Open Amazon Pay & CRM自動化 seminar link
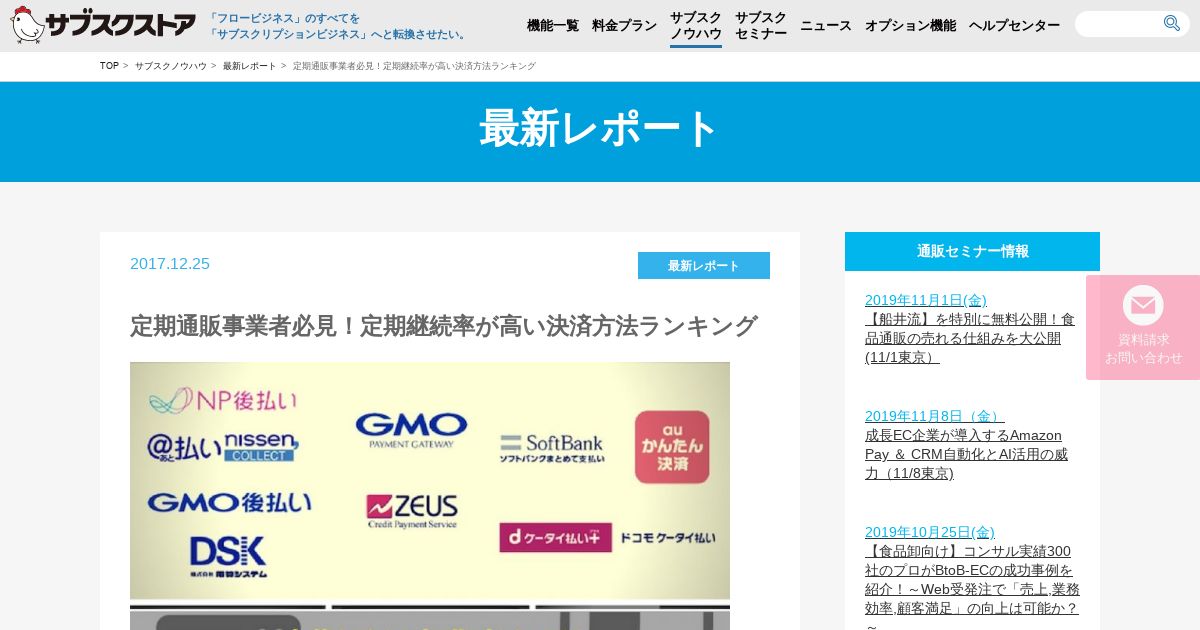The height and width of the screenshot is (630, 1200). point(966,454)
